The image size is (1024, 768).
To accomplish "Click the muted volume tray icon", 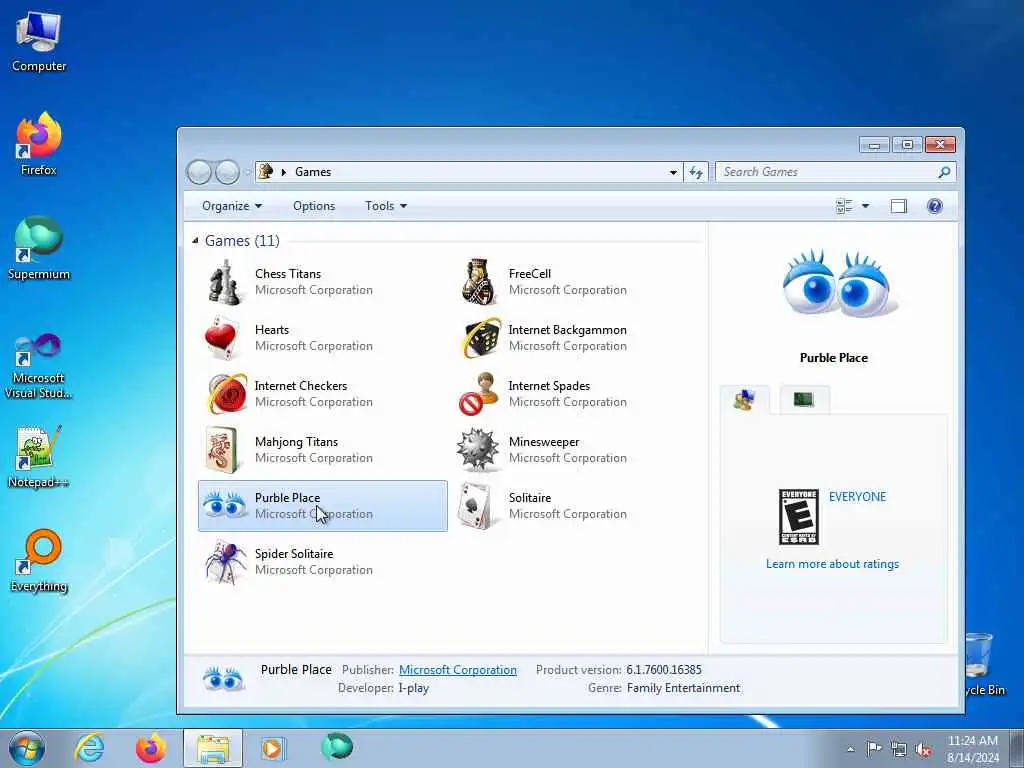I will click(923, 750).
